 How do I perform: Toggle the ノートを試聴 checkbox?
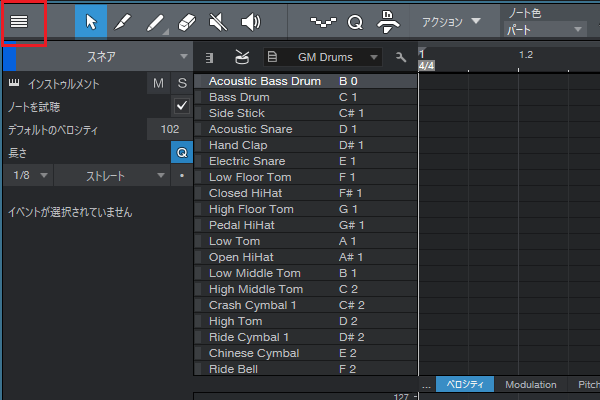pyautogui.click(x=181, y=105)
